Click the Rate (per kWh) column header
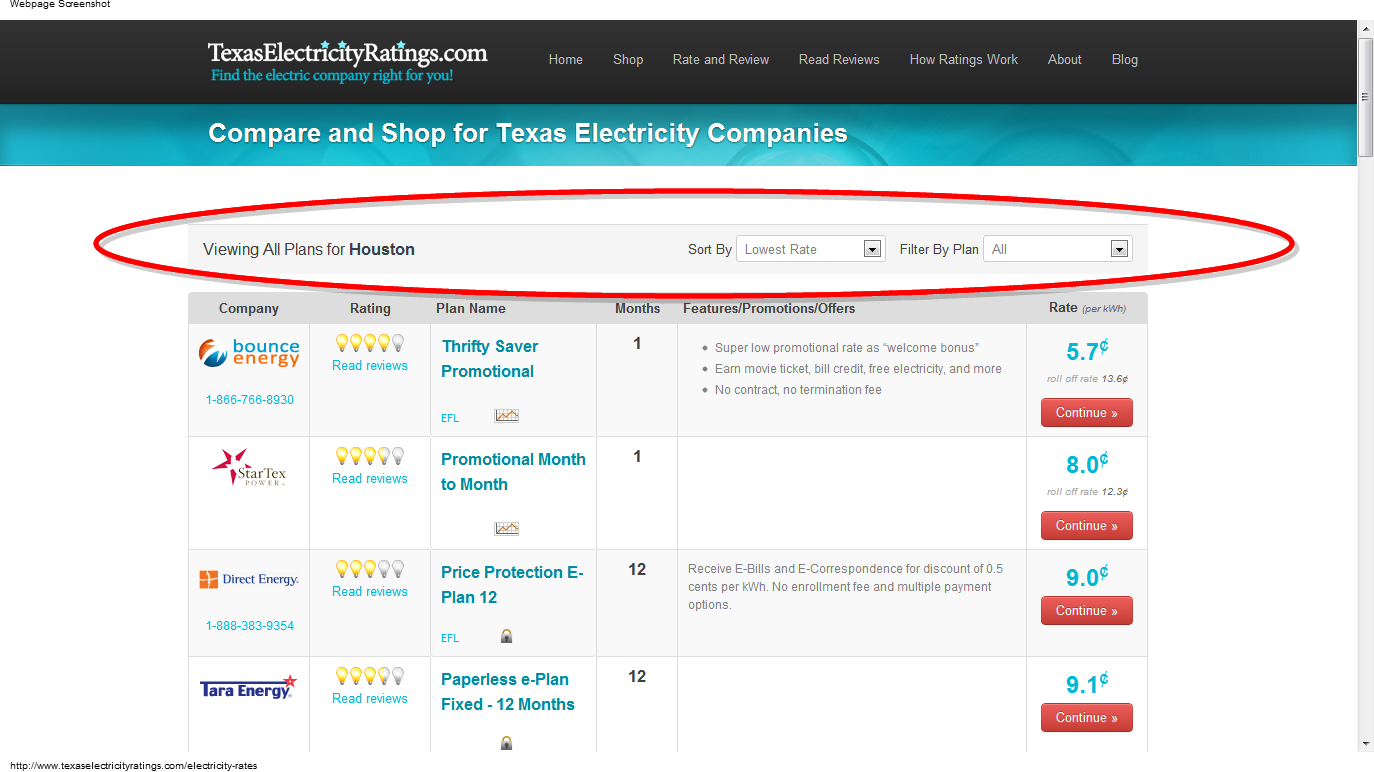This screenshot has width=1374, height=772. [x=1087, y=308]
